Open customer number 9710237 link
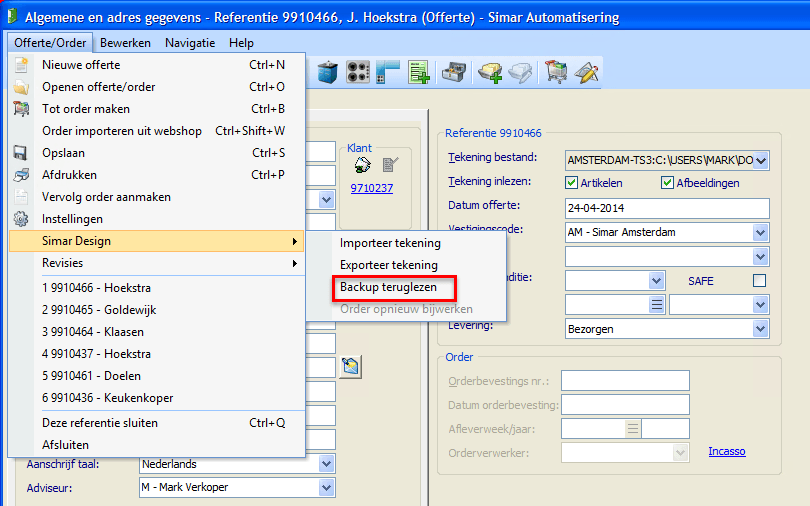Image resolution: width=810 pixels, height=506 pixels. coord(371,188)
